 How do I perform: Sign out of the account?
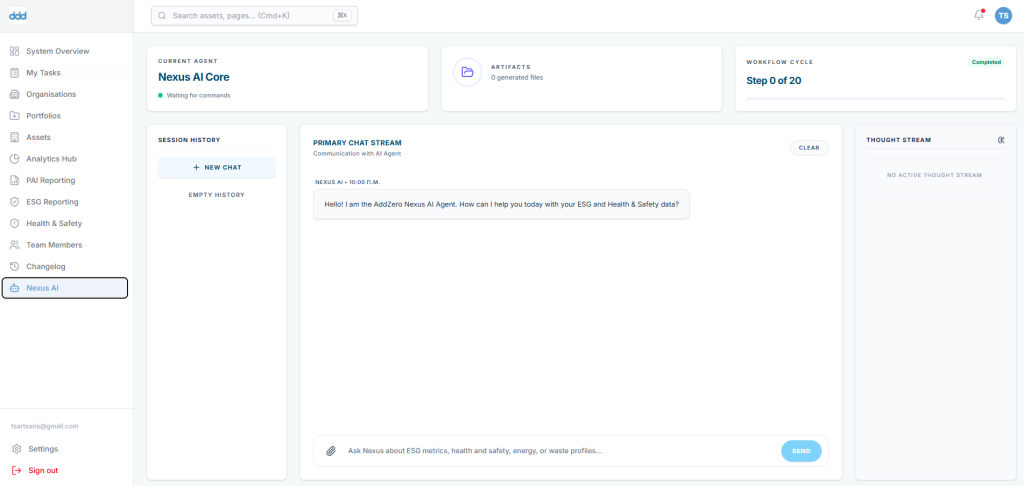65,470
